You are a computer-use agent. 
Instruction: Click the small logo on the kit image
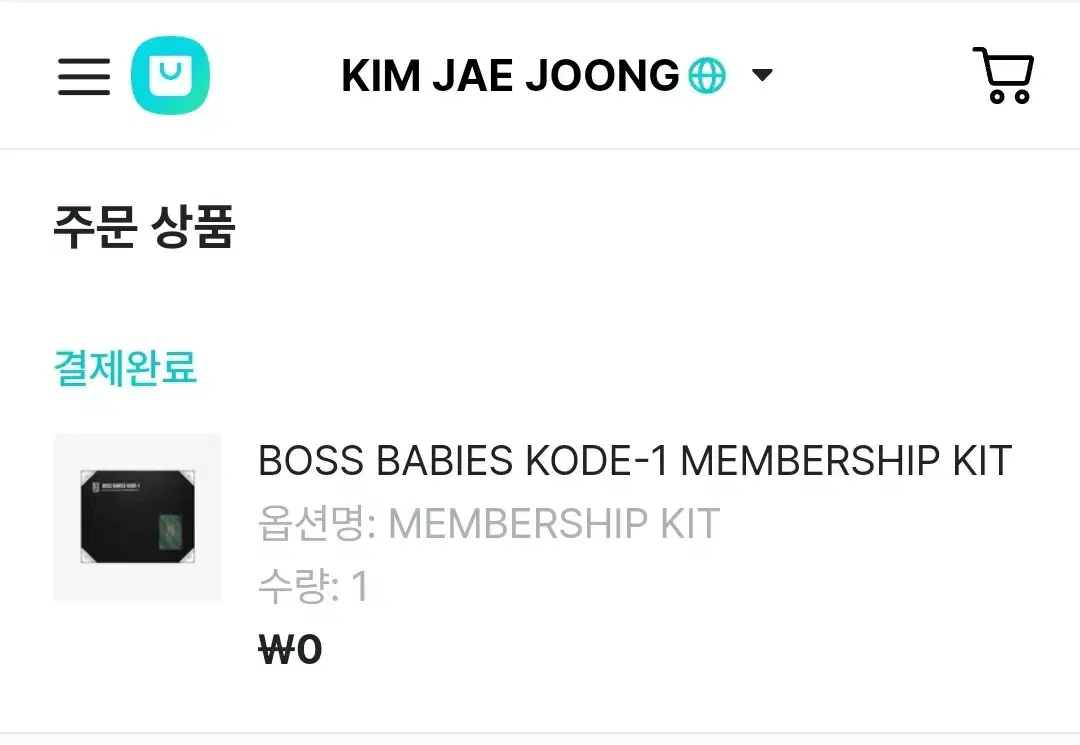(96, 487)
